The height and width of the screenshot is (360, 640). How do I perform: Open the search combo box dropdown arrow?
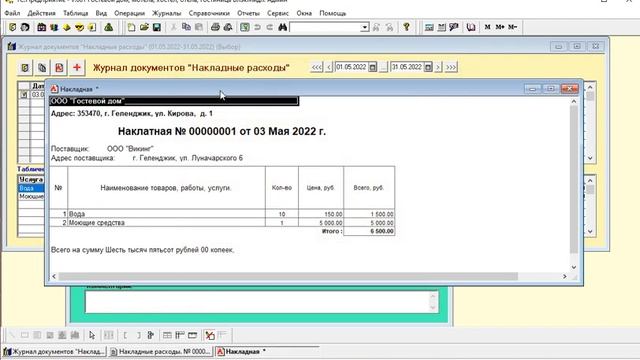tap(364, 27)
